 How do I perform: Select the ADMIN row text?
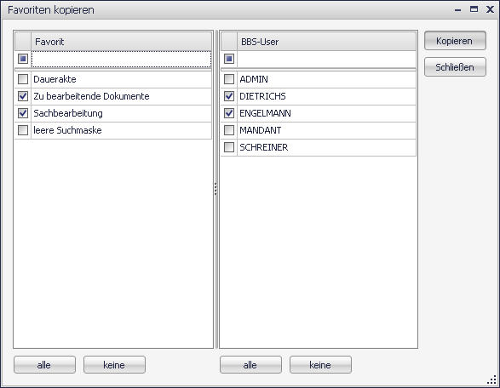click(254, 79)
